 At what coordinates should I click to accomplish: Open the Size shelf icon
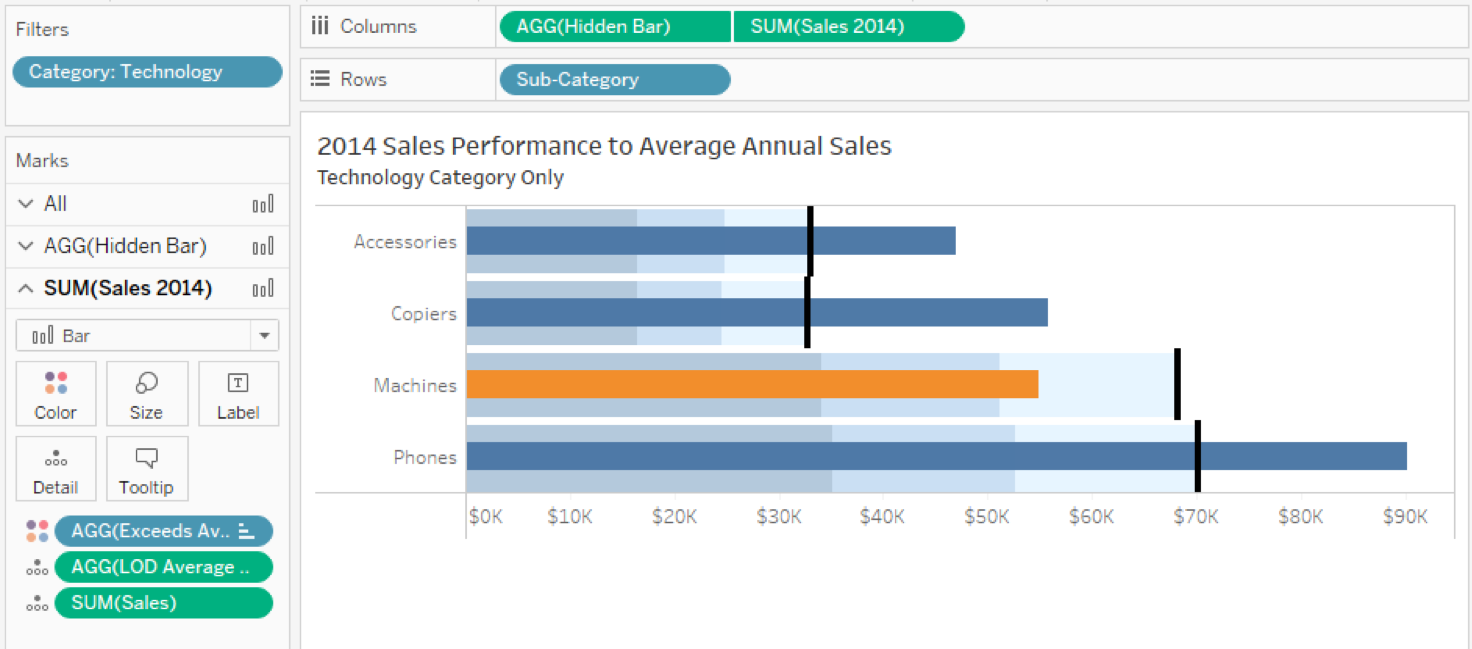pyautogui.click(x=146, y=393)
